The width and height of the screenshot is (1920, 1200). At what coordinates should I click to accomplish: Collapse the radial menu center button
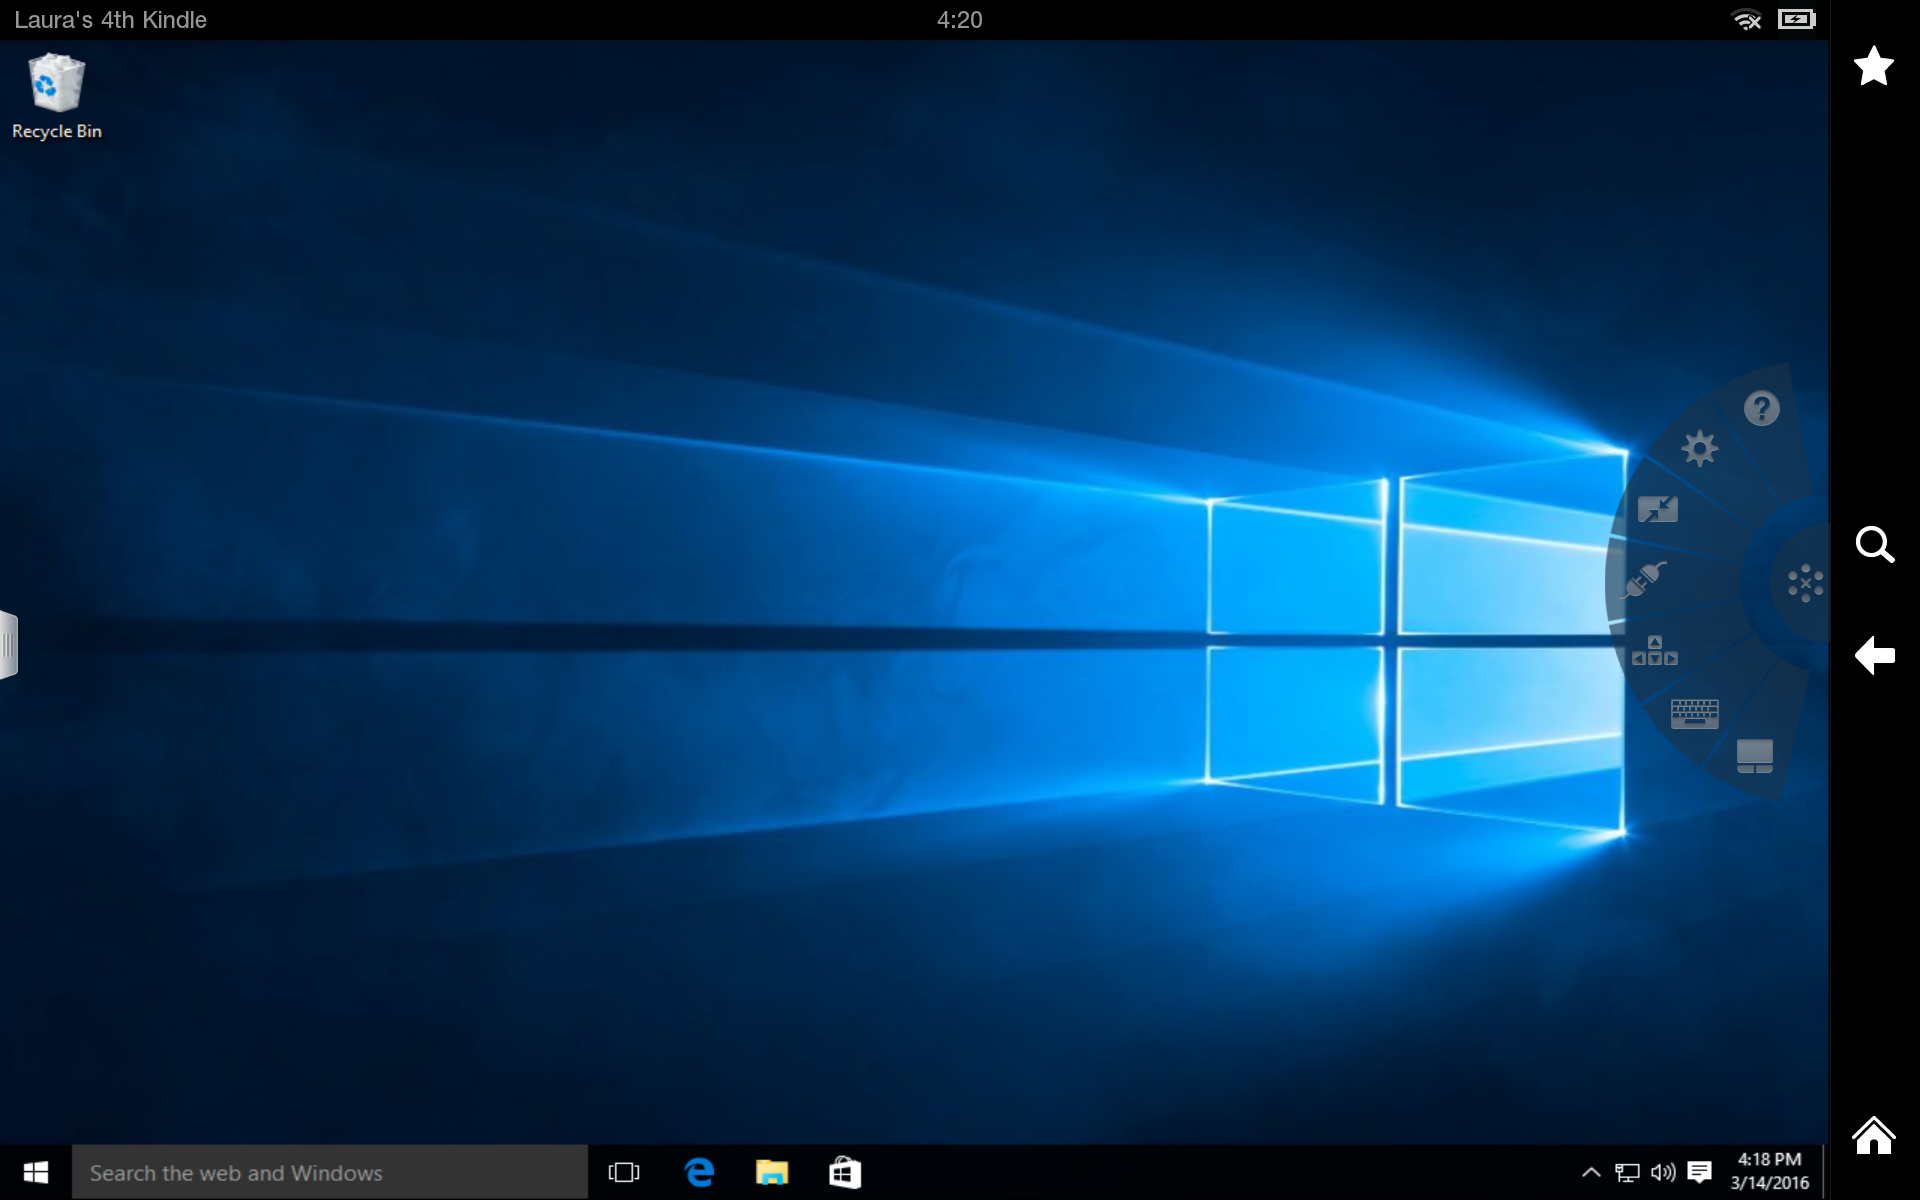point(1805,582)
